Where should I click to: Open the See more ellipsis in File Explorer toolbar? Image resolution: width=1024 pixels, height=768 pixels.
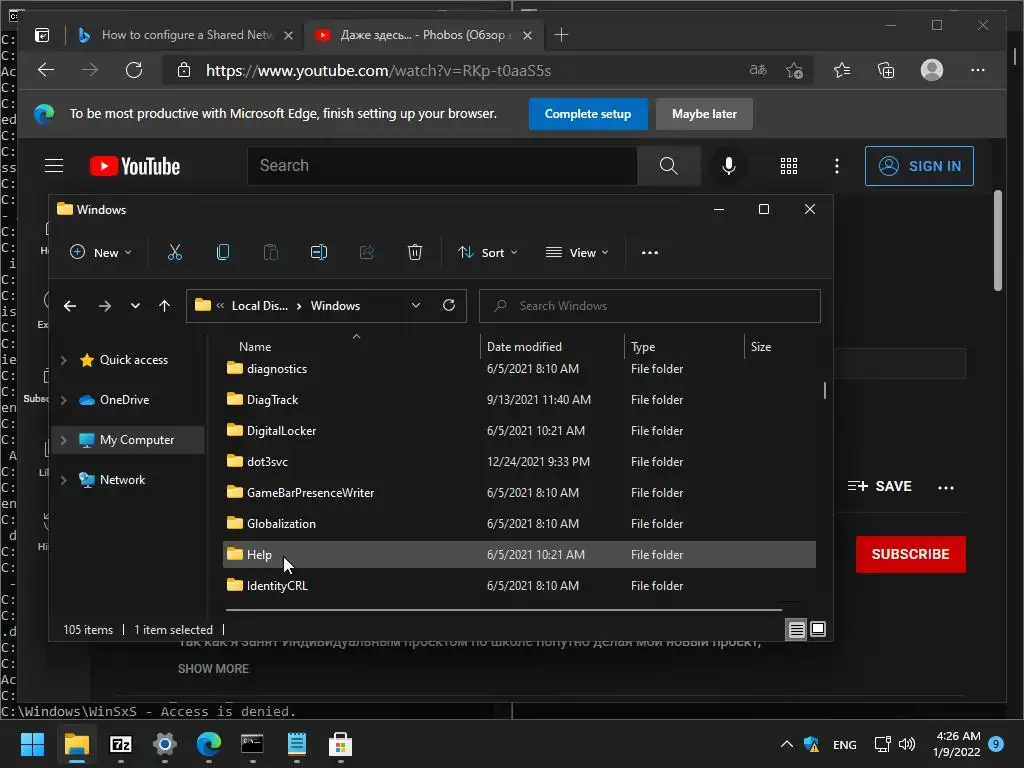650,253
